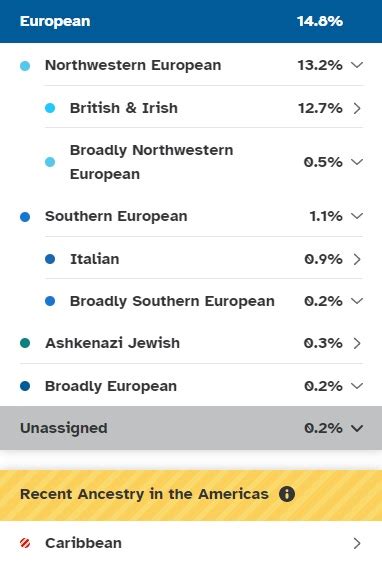Viewport: 382px width, 565px height.
Task: Open Caribbean details arrow
Action: [357, 543]
